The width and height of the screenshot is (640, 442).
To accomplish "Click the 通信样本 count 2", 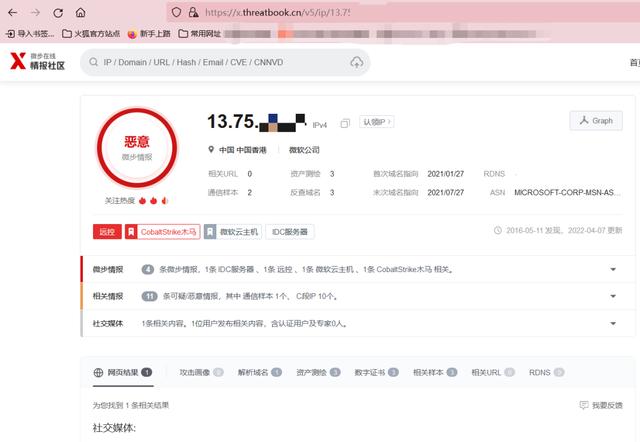I will pos(250,192).
